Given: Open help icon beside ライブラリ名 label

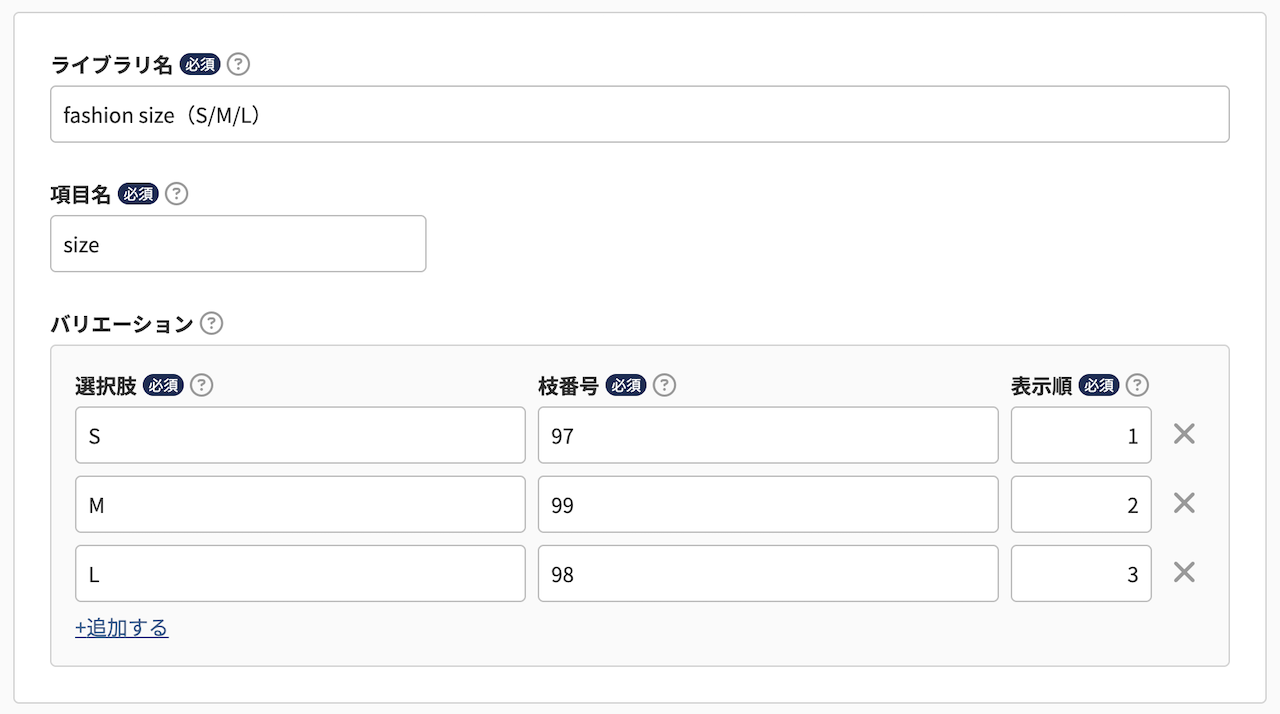Looking at the screenshot, I should click(238, 65).
